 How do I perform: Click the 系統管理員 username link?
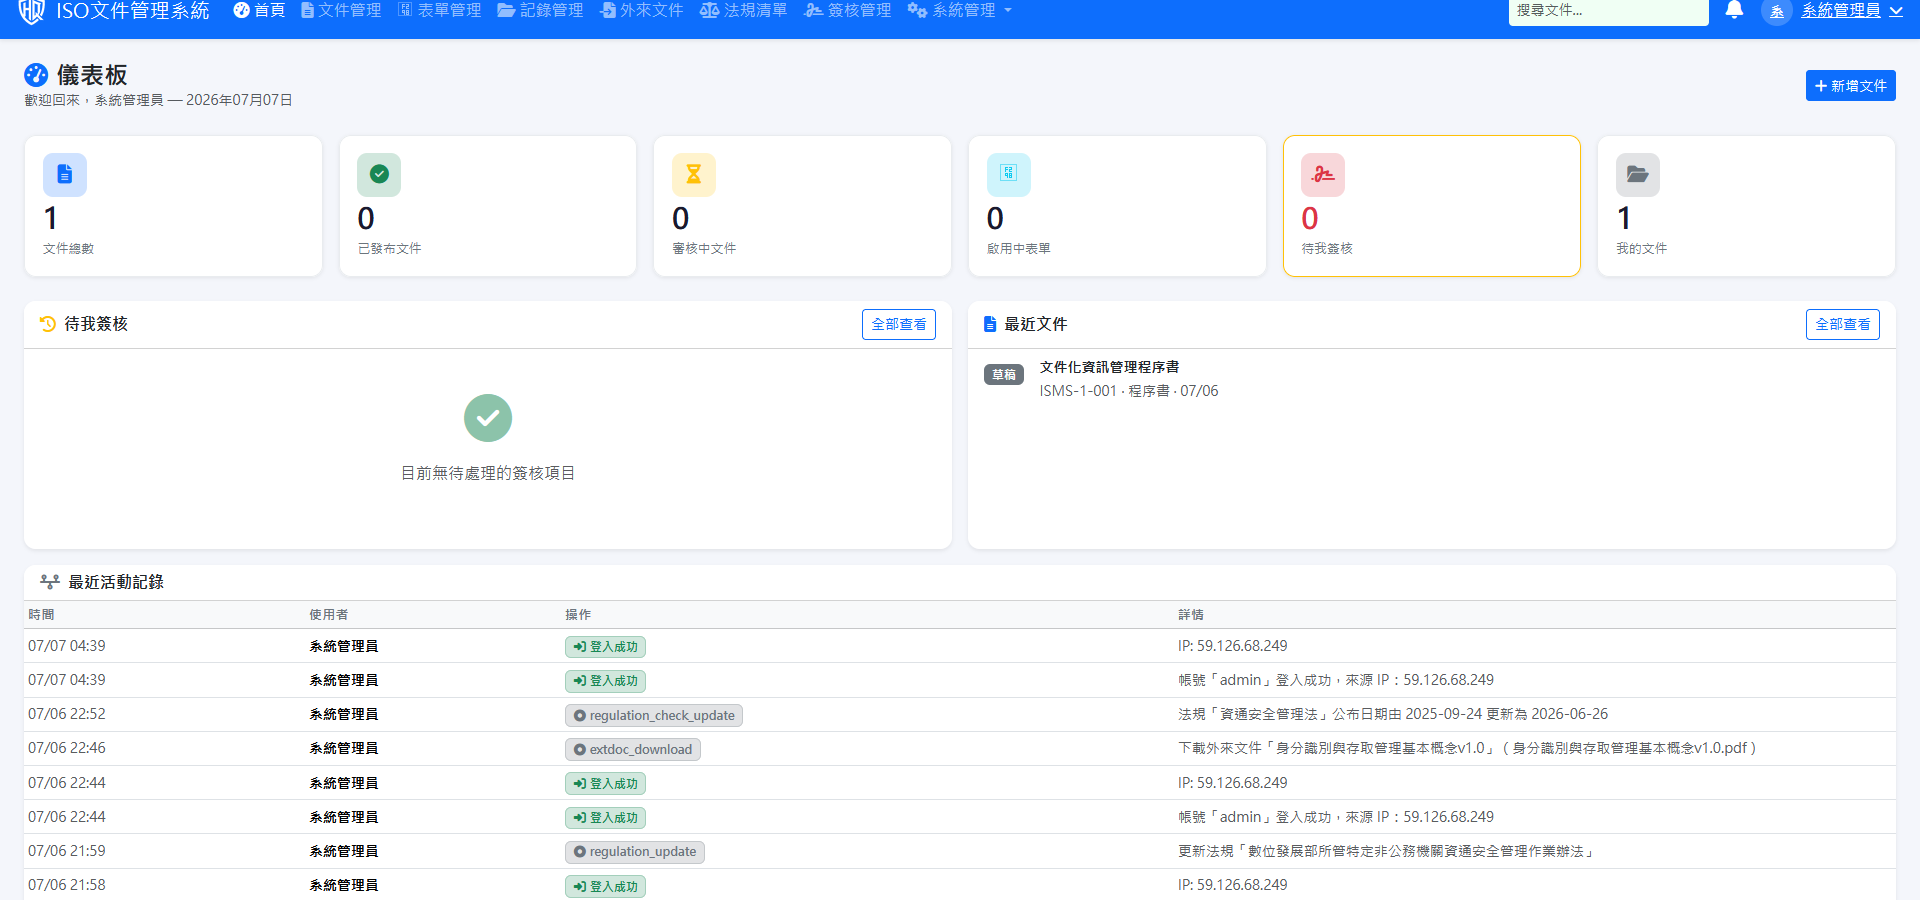click(1840, 11)
